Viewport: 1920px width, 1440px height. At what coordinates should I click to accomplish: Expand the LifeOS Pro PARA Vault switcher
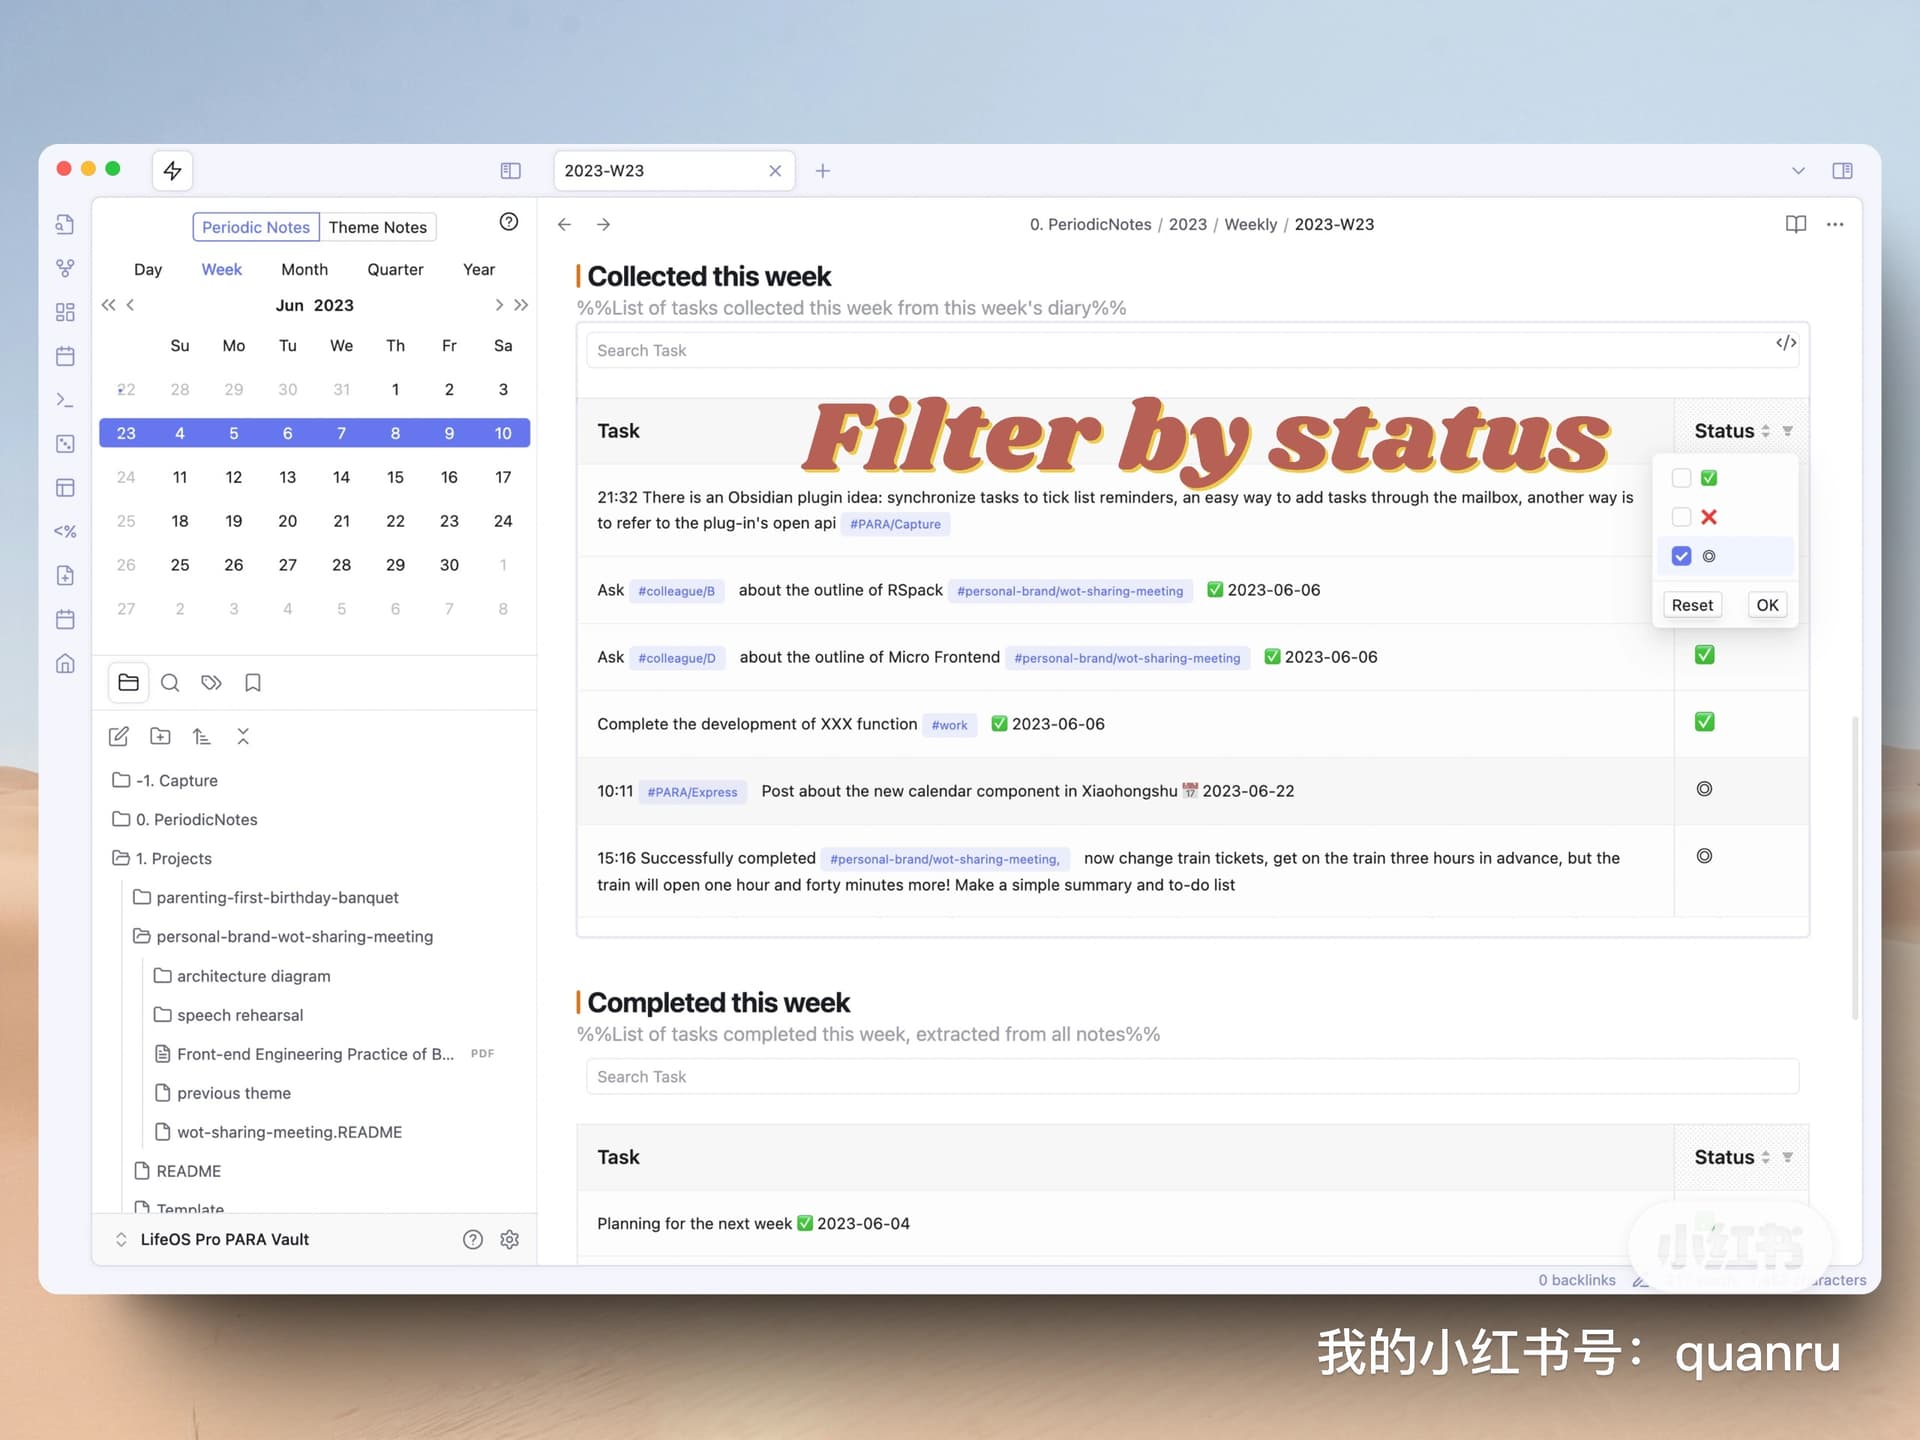[x=120, y=1239]
